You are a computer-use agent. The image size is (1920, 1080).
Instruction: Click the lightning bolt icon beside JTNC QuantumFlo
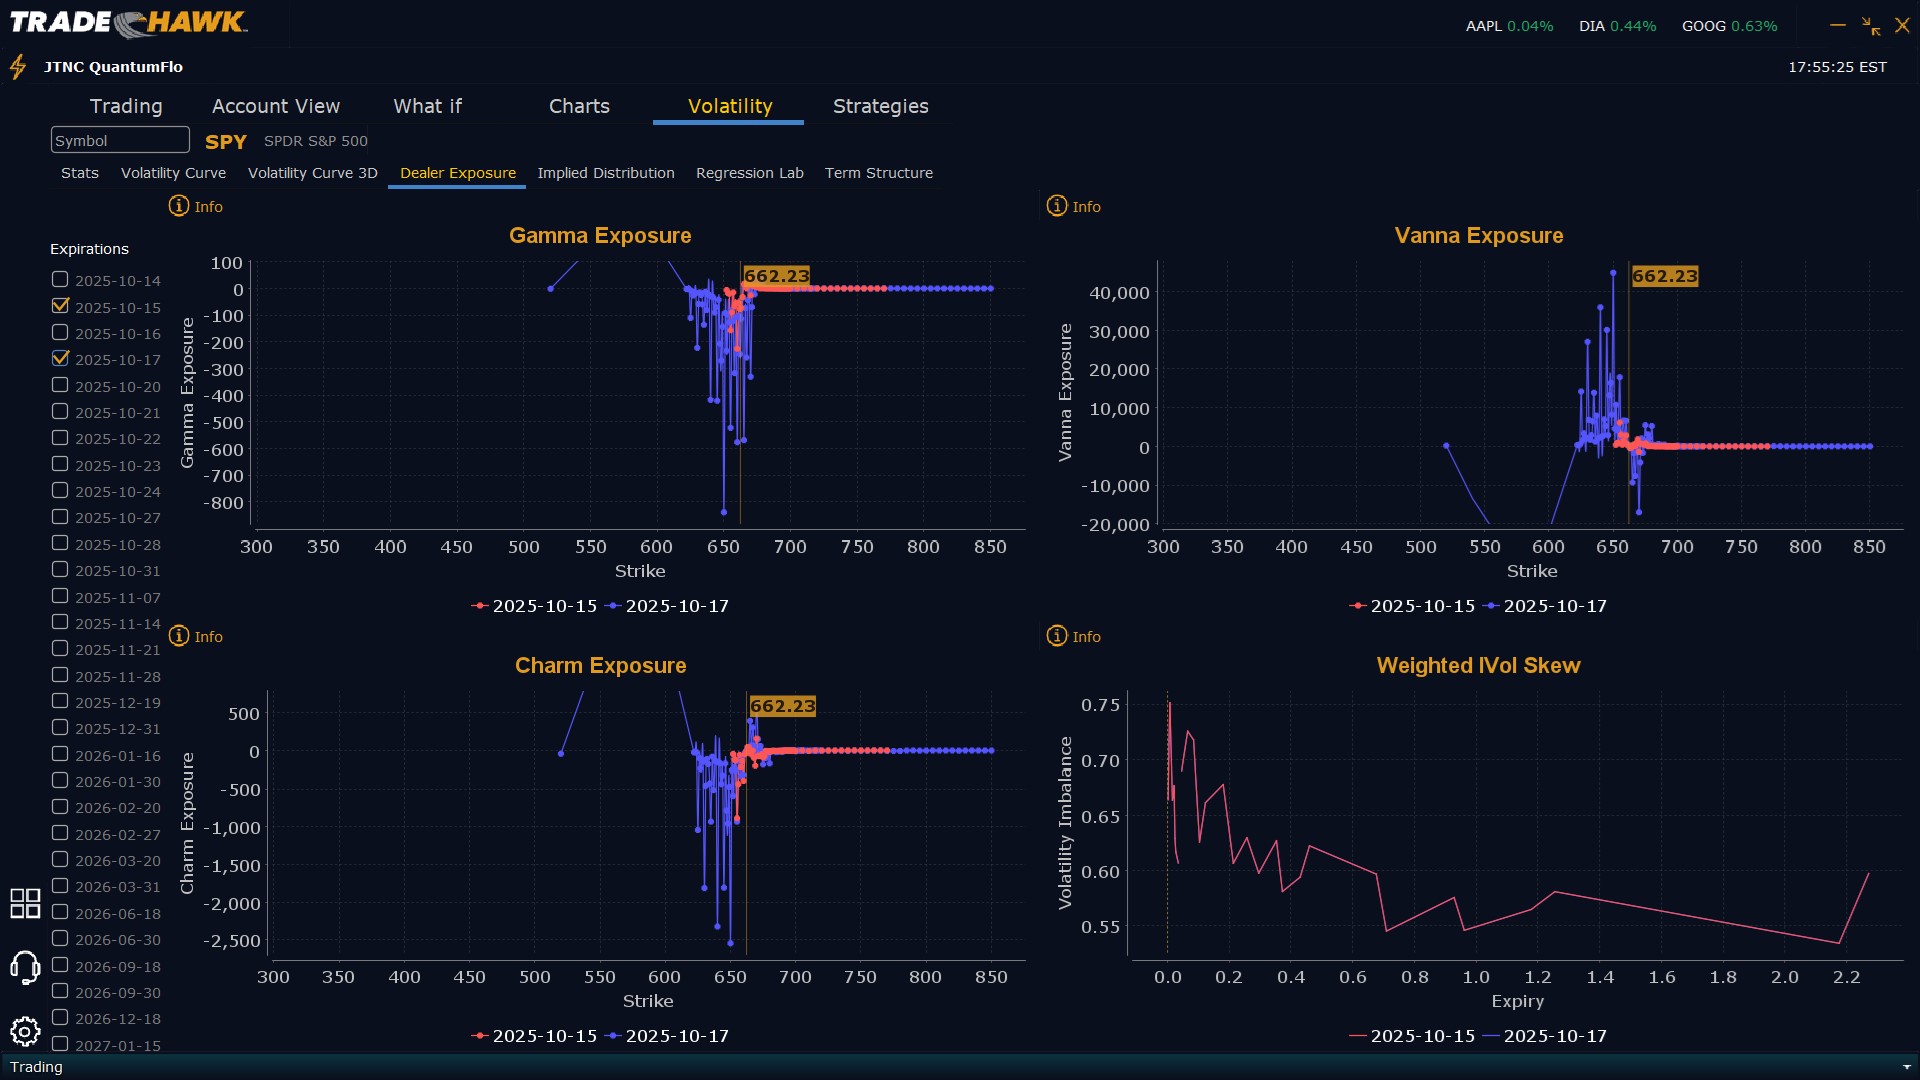pyautogui.click(x=17, y=67)
